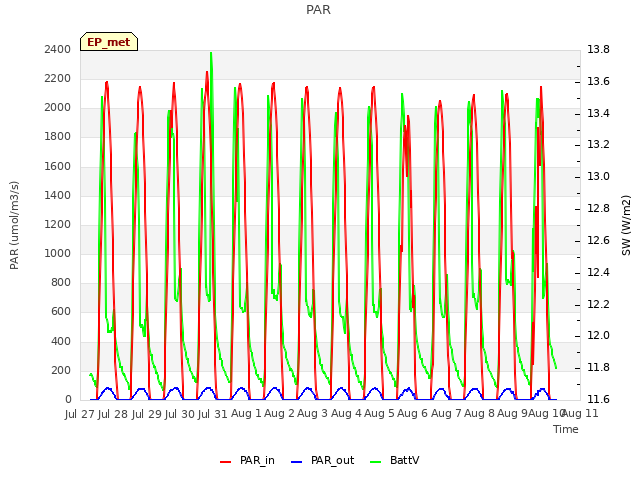Click the 'Time' x-axis label

tap(566, 429)
